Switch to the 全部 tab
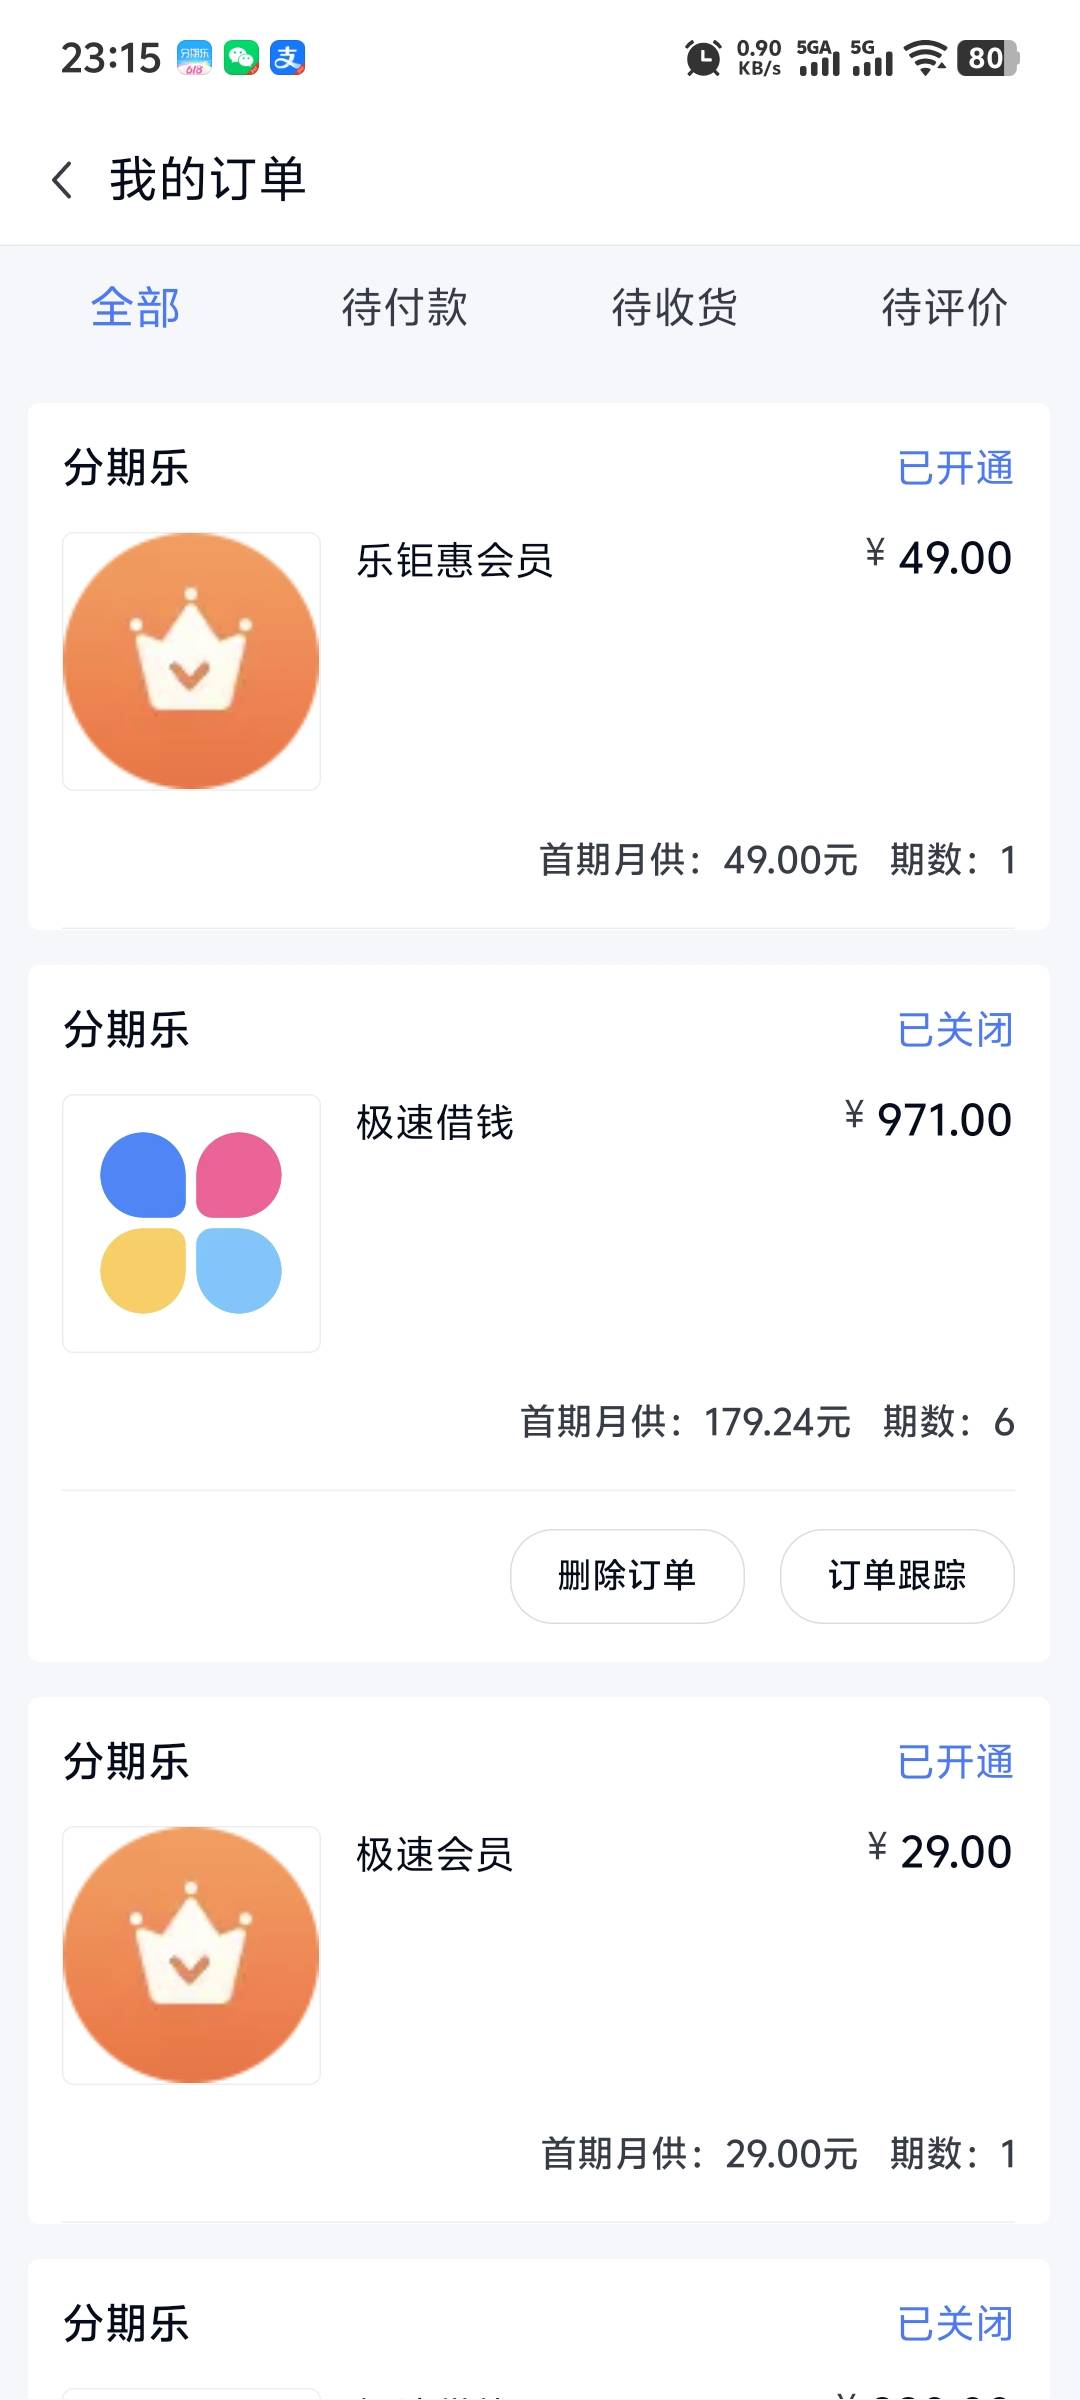Screen dimensions: 1080x2400 [x=135, y=307]
